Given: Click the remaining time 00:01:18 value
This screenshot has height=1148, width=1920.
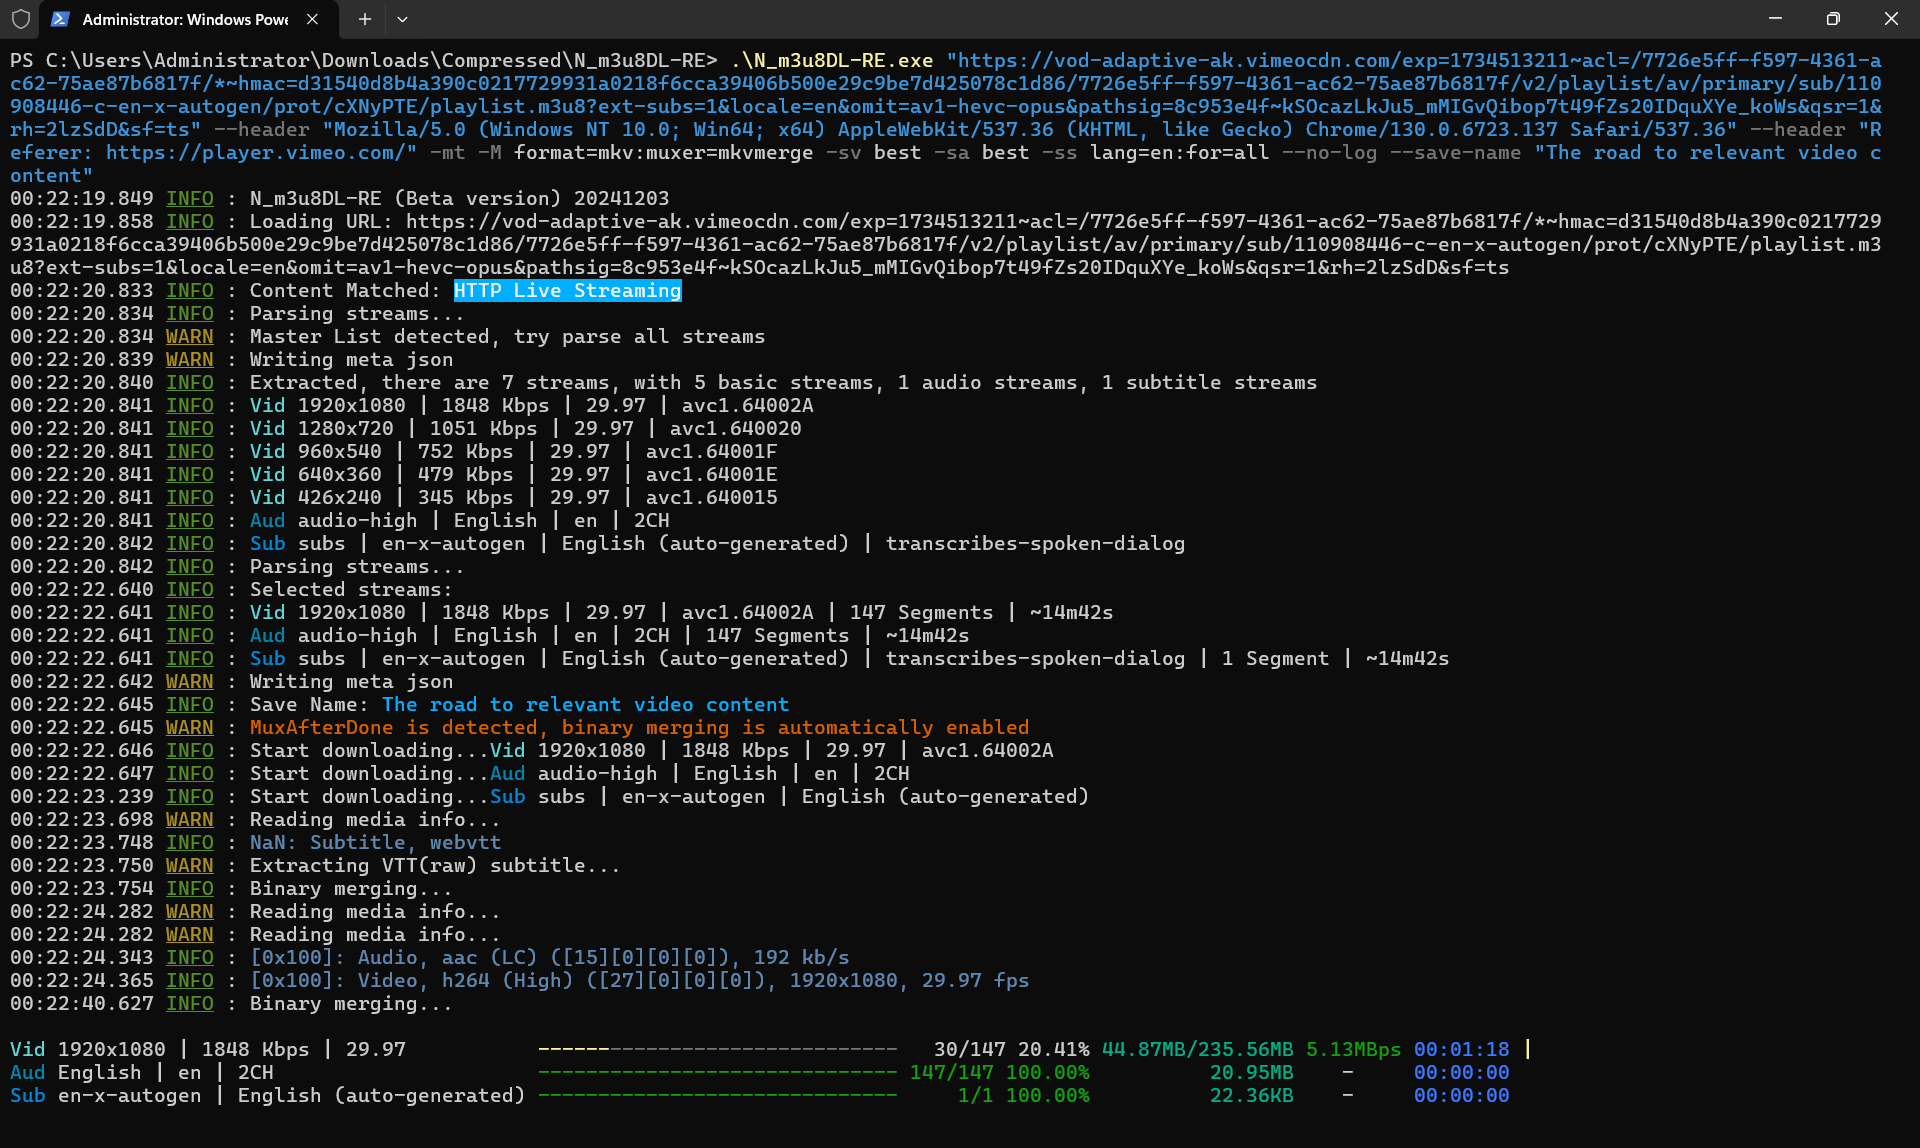Looking at the screenshot, I should [x=1461, y=1049].
